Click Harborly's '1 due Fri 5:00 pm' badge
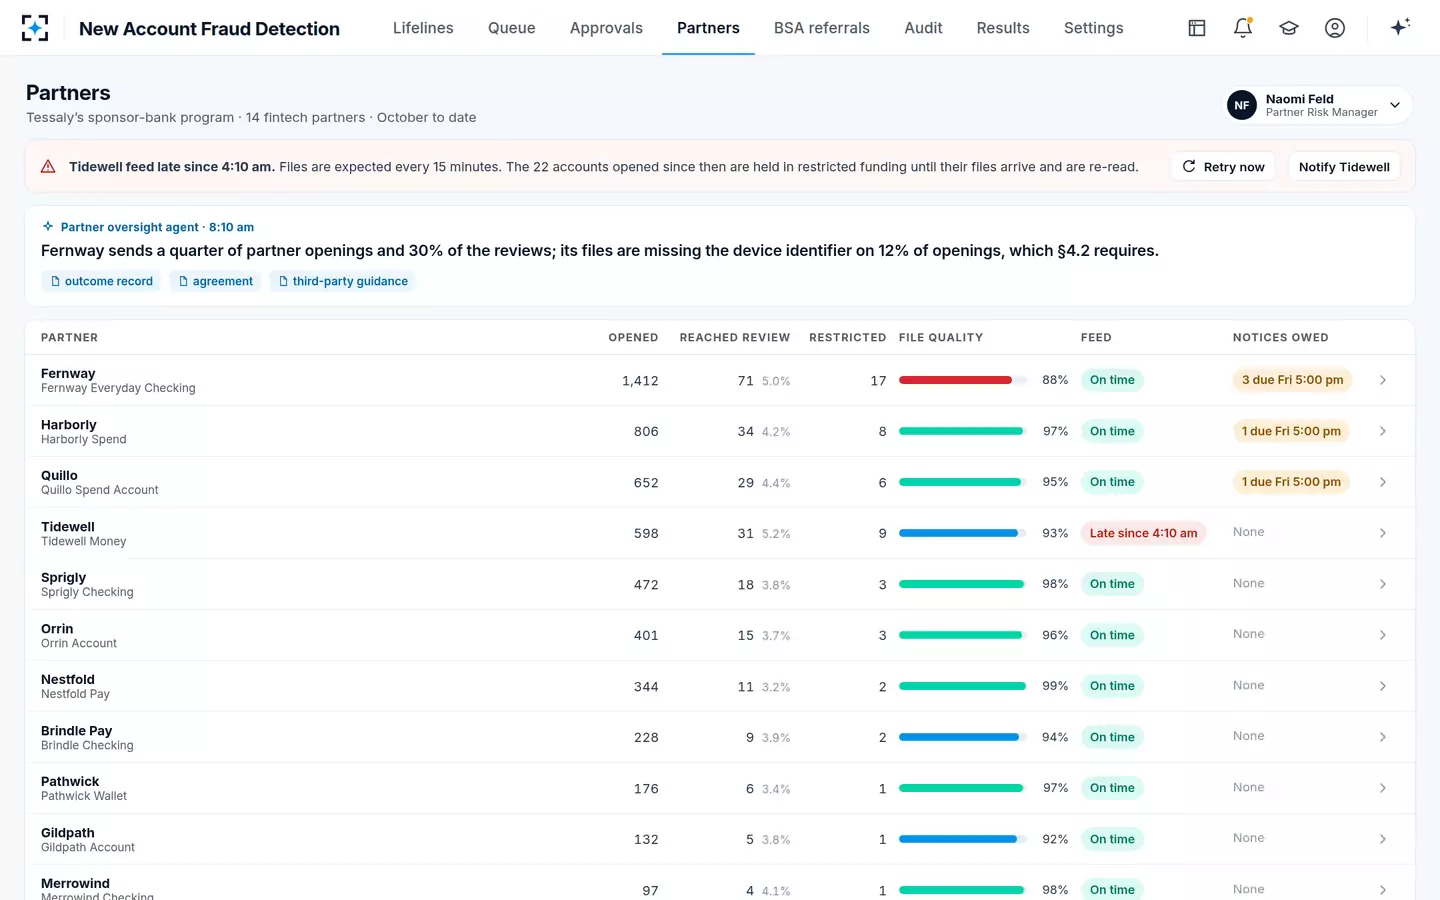The width and height of the screenshot is (1440, 900). [1291, 431]
